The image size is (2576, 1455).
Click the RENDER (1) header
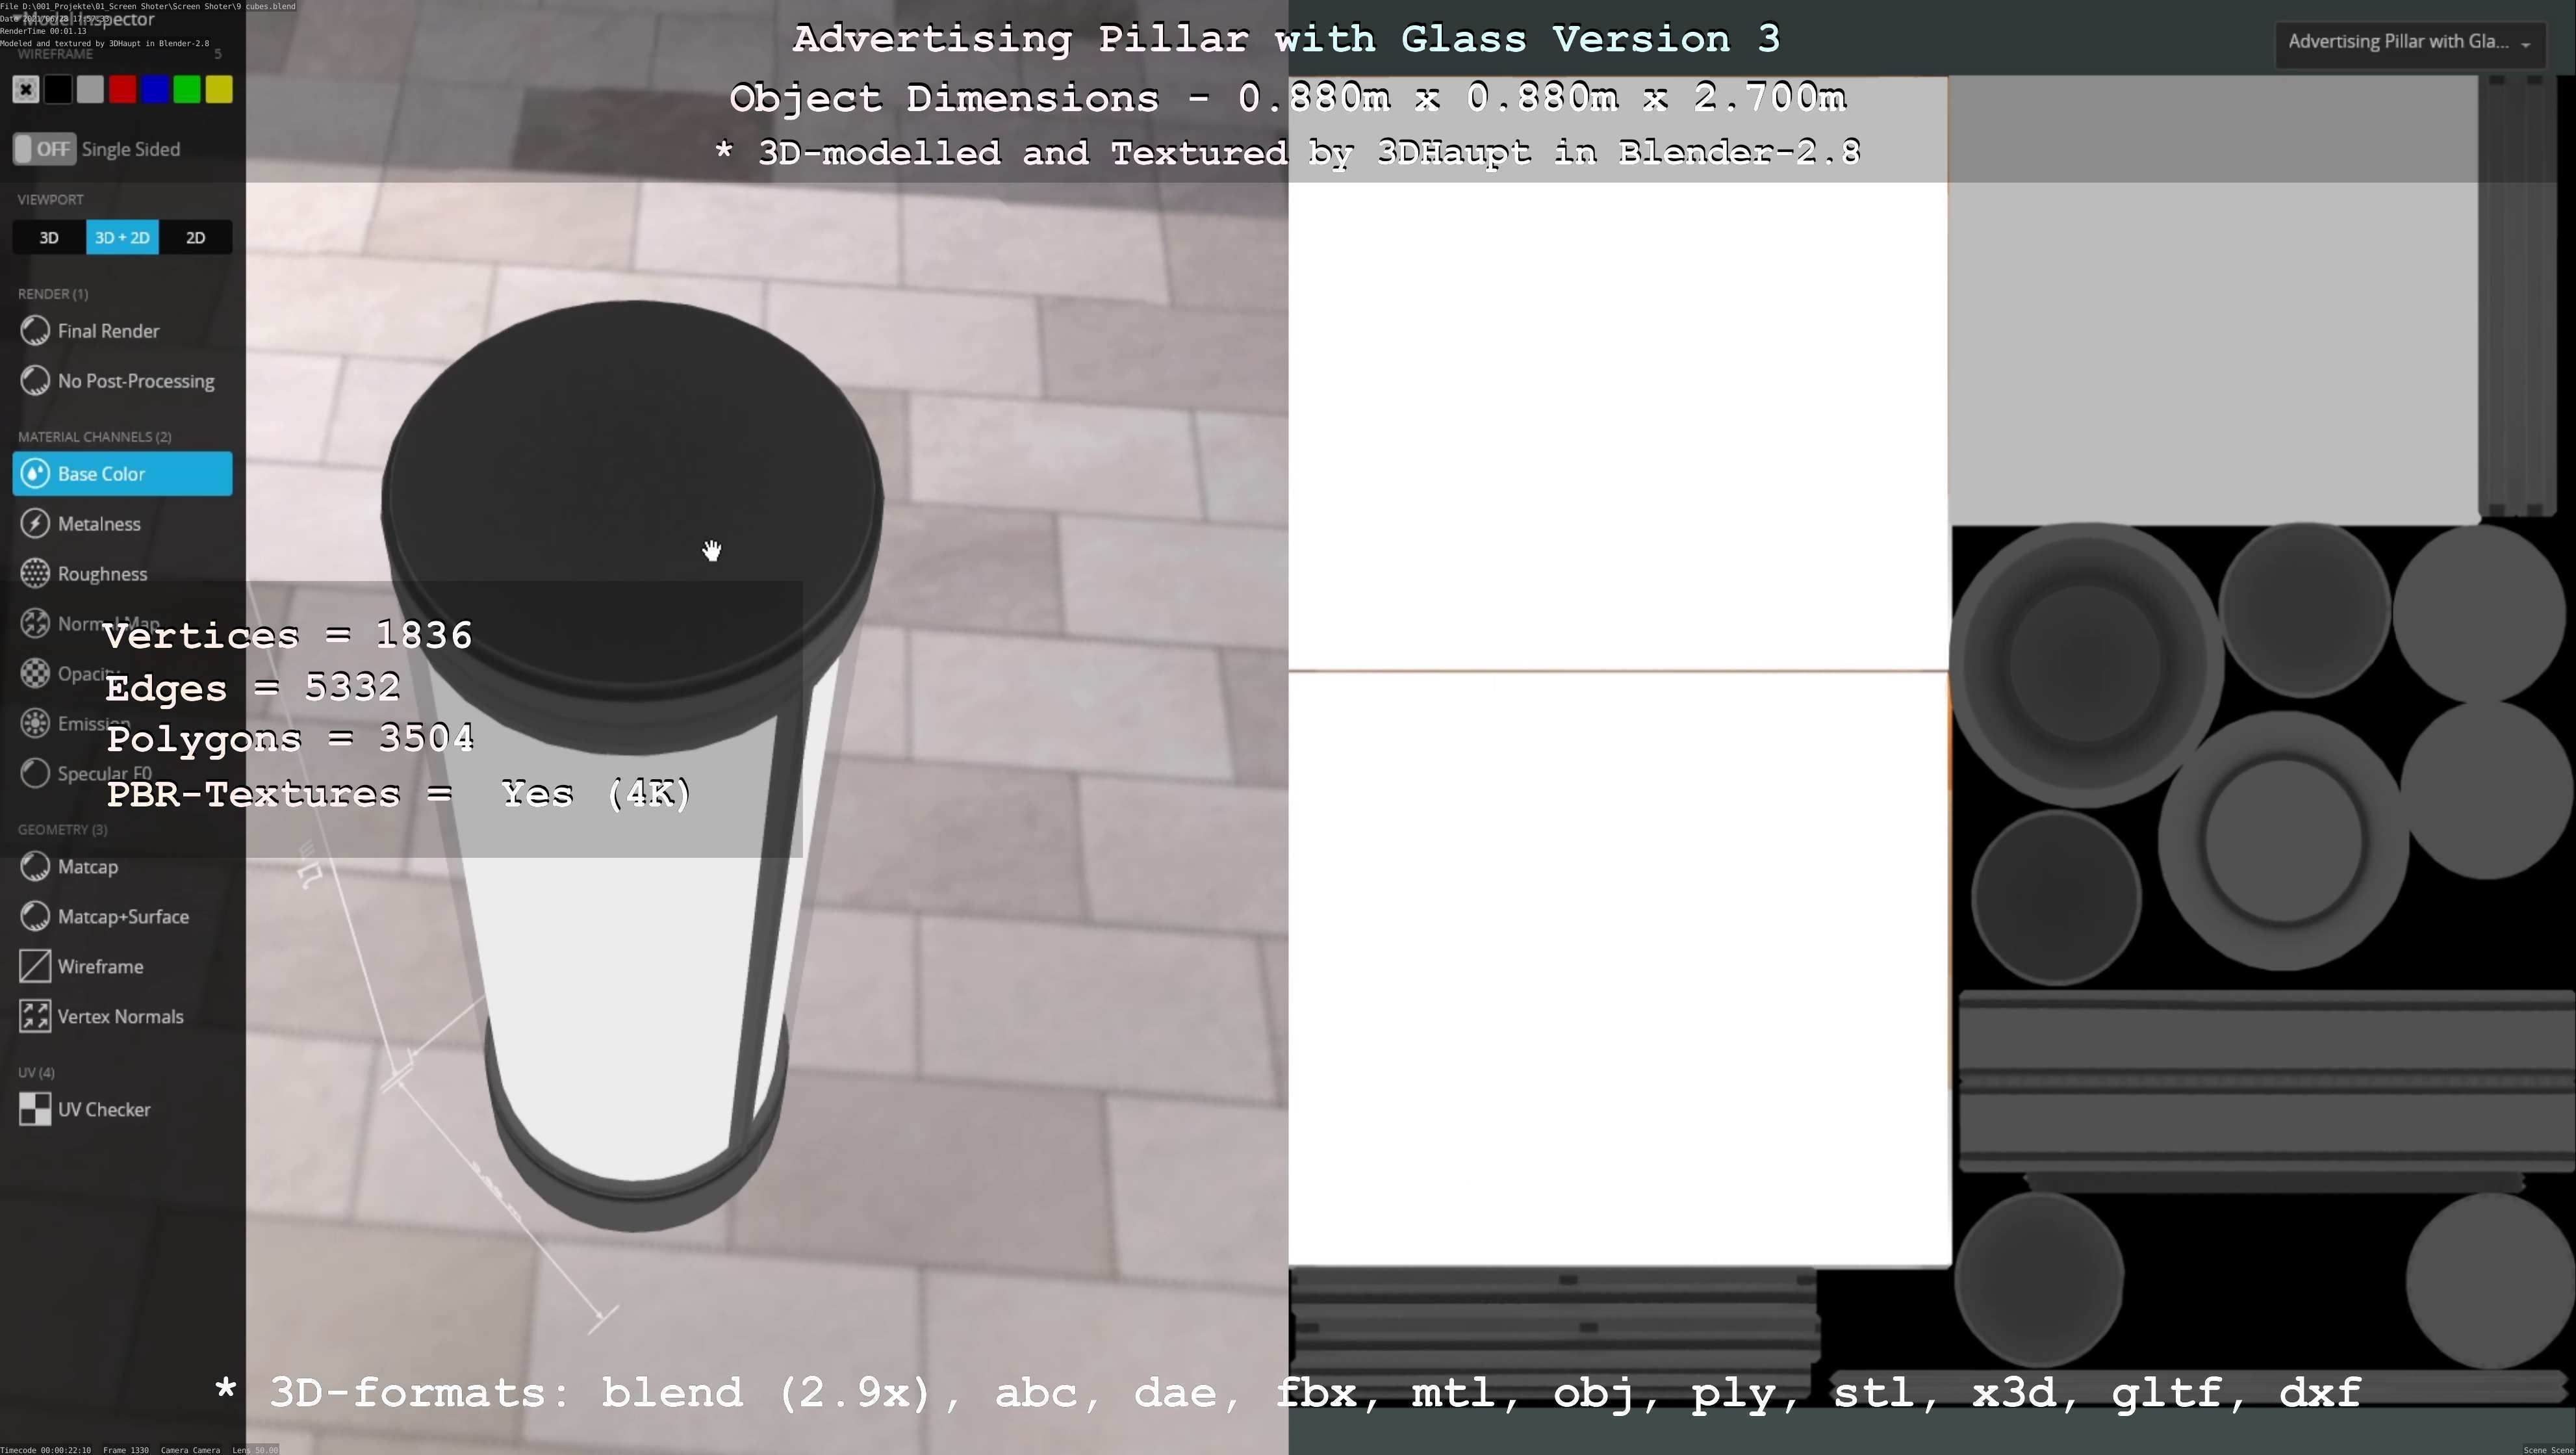coord(53,294)
